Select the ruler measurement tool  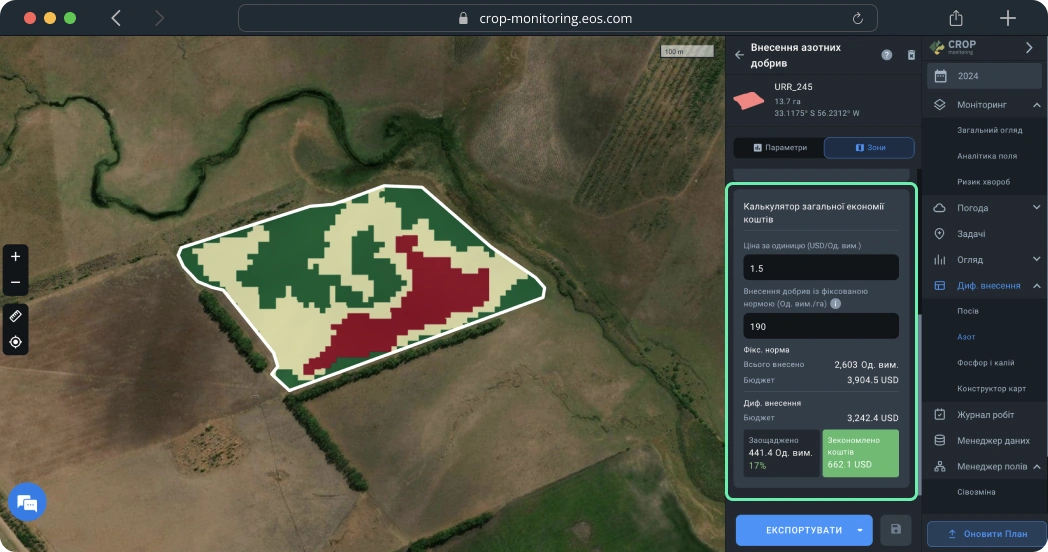click(15, 315)
